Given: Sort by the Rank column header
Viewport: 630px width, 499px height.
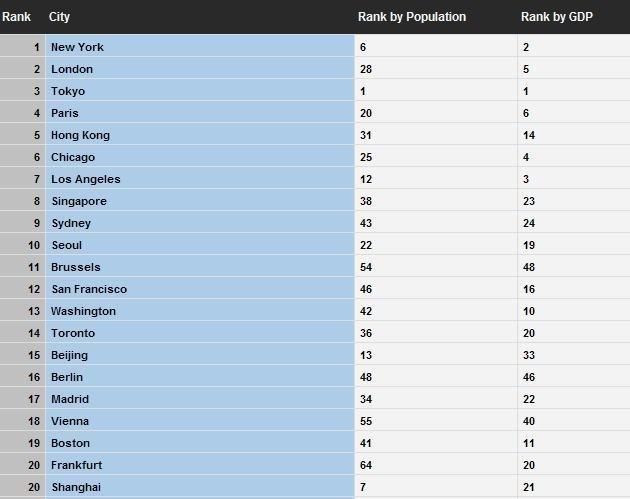Looking at the screenshot, I should point(16,17).
